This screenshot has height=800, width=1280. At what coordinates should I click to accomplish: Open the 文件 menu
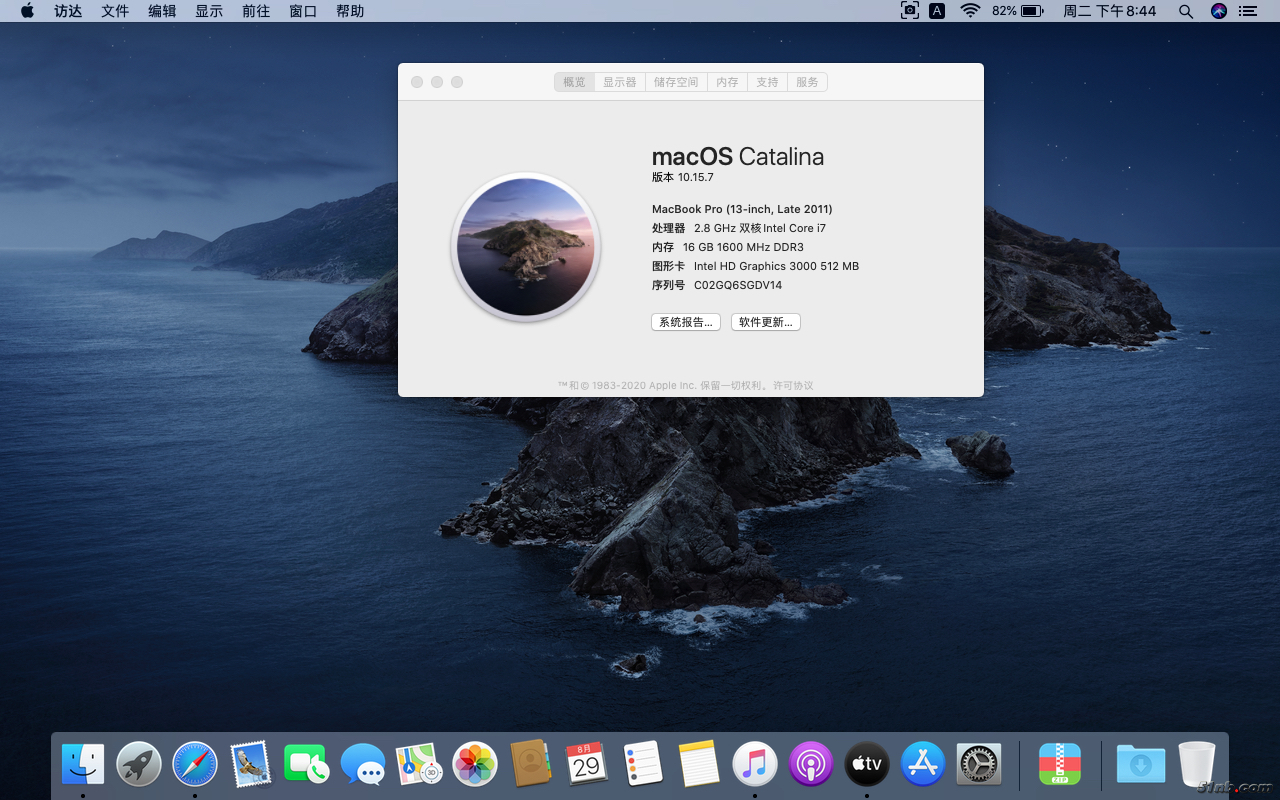(115, 11)
